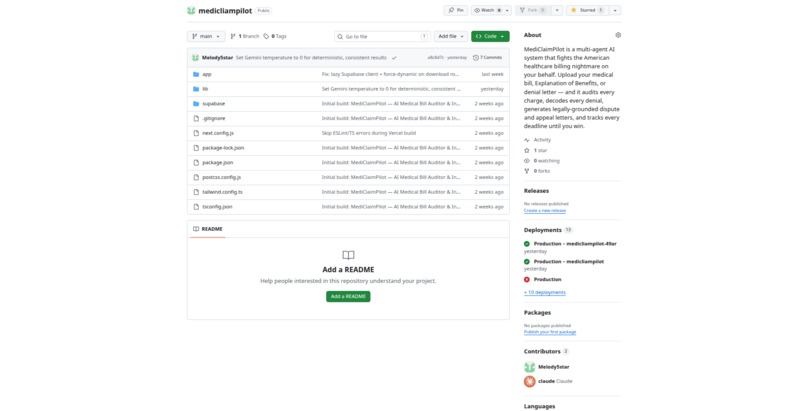Viewport: 806px width, 411px height.
Task: Open the Packages section heading
Action: [537, 312]
